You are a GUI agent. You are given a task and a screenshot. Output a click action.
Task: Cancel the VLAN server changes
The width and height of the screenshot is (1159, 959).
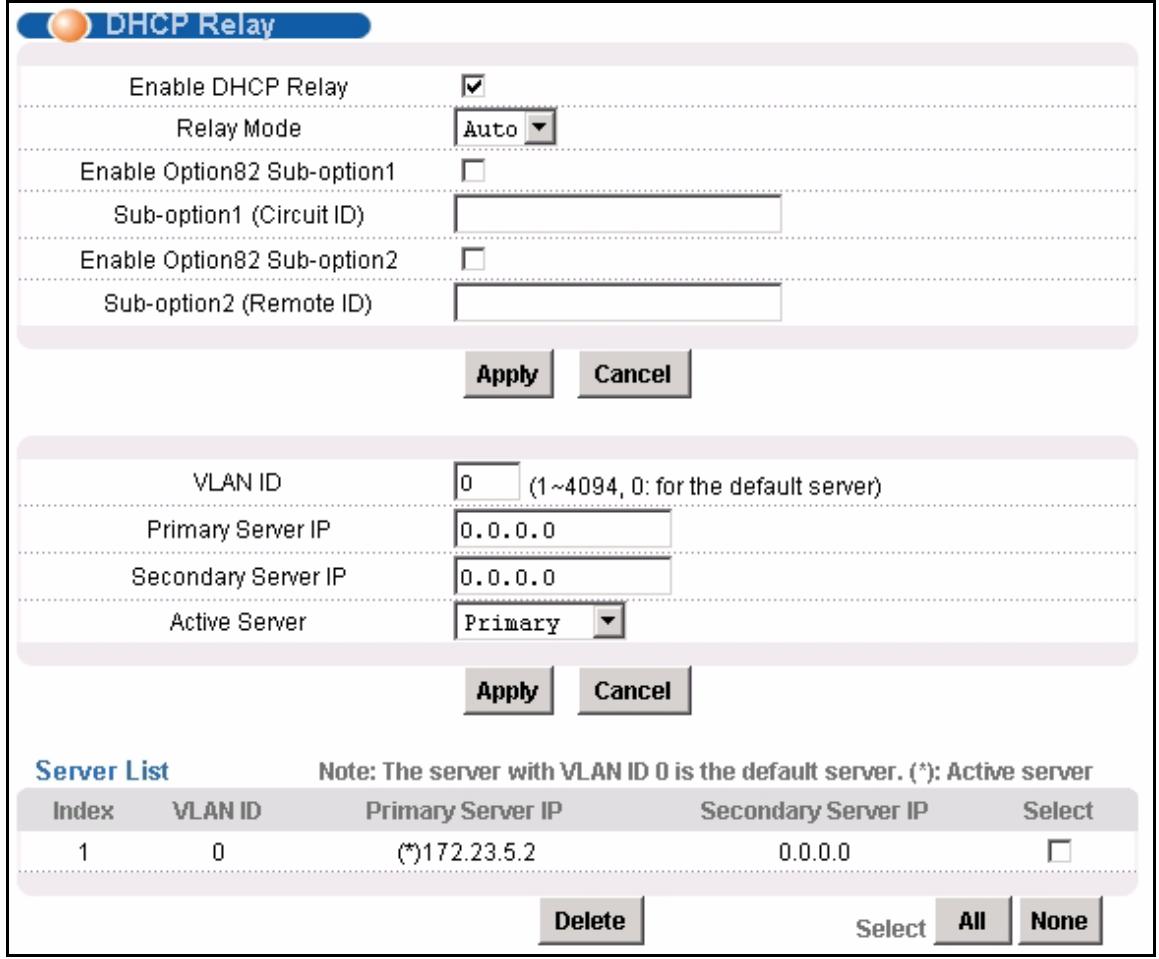pyautogui.click(x=633, y=691)
